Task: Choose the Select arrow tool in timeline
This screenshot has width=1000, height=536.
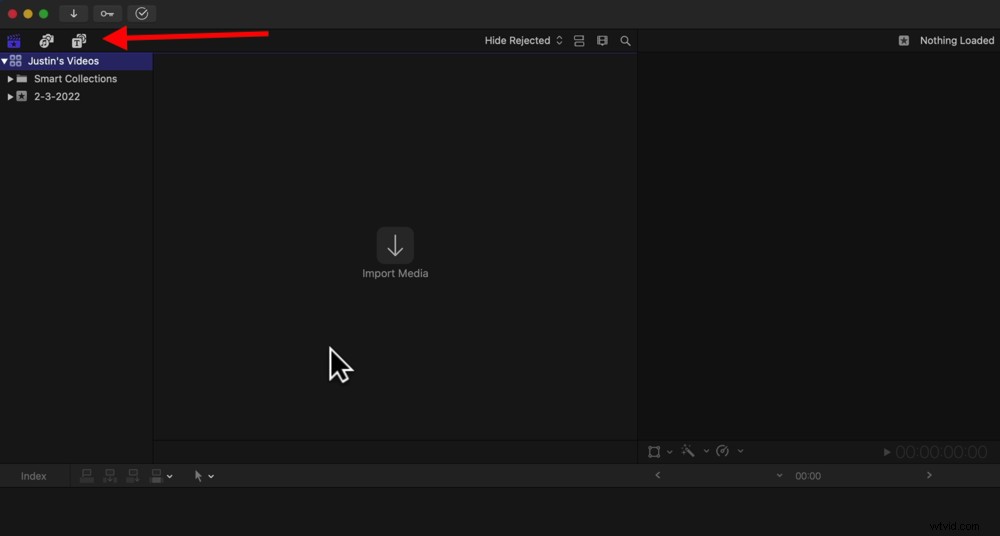Action: pos(198,476)
